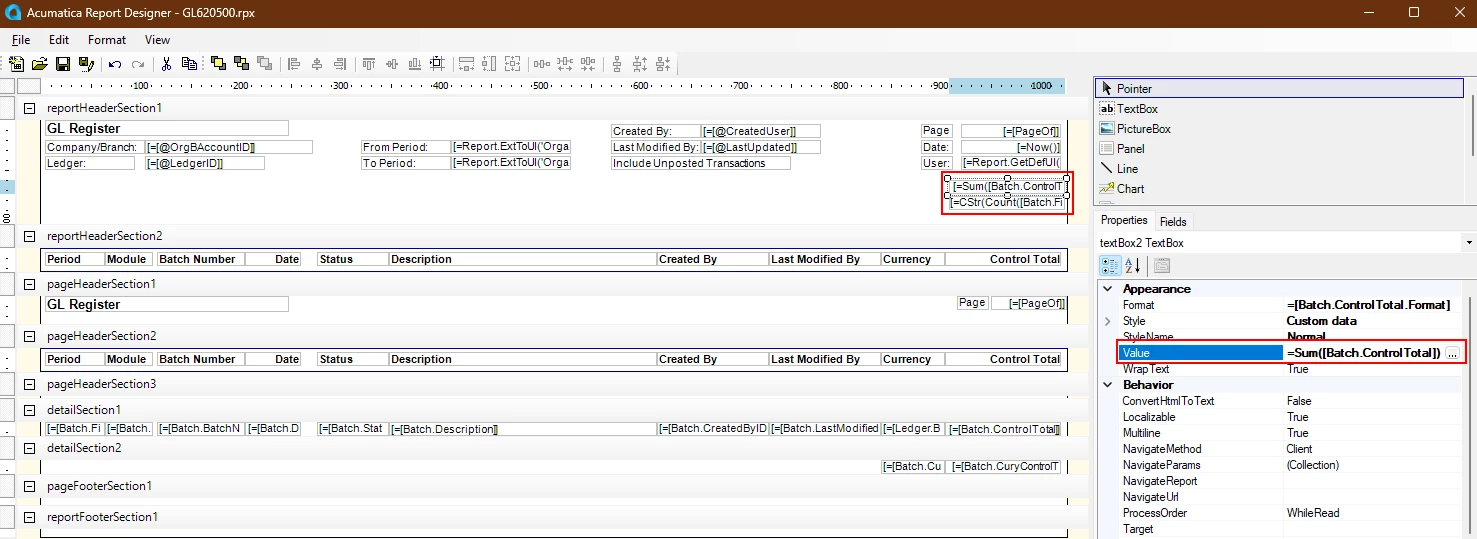Open the Format menu
The image size is (1477, 539).
tap(106, 40)
